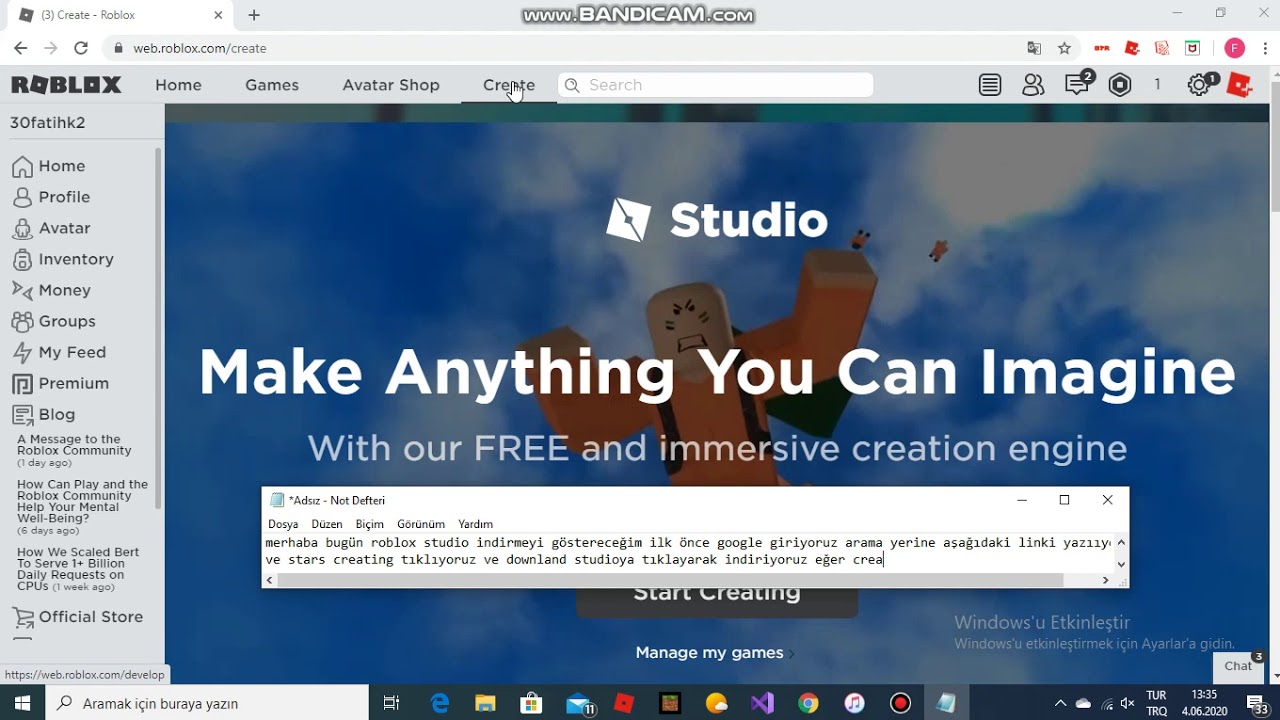Click the Groups icon in the sidebar
The image size is (1280, 720).
coord(22,321)
